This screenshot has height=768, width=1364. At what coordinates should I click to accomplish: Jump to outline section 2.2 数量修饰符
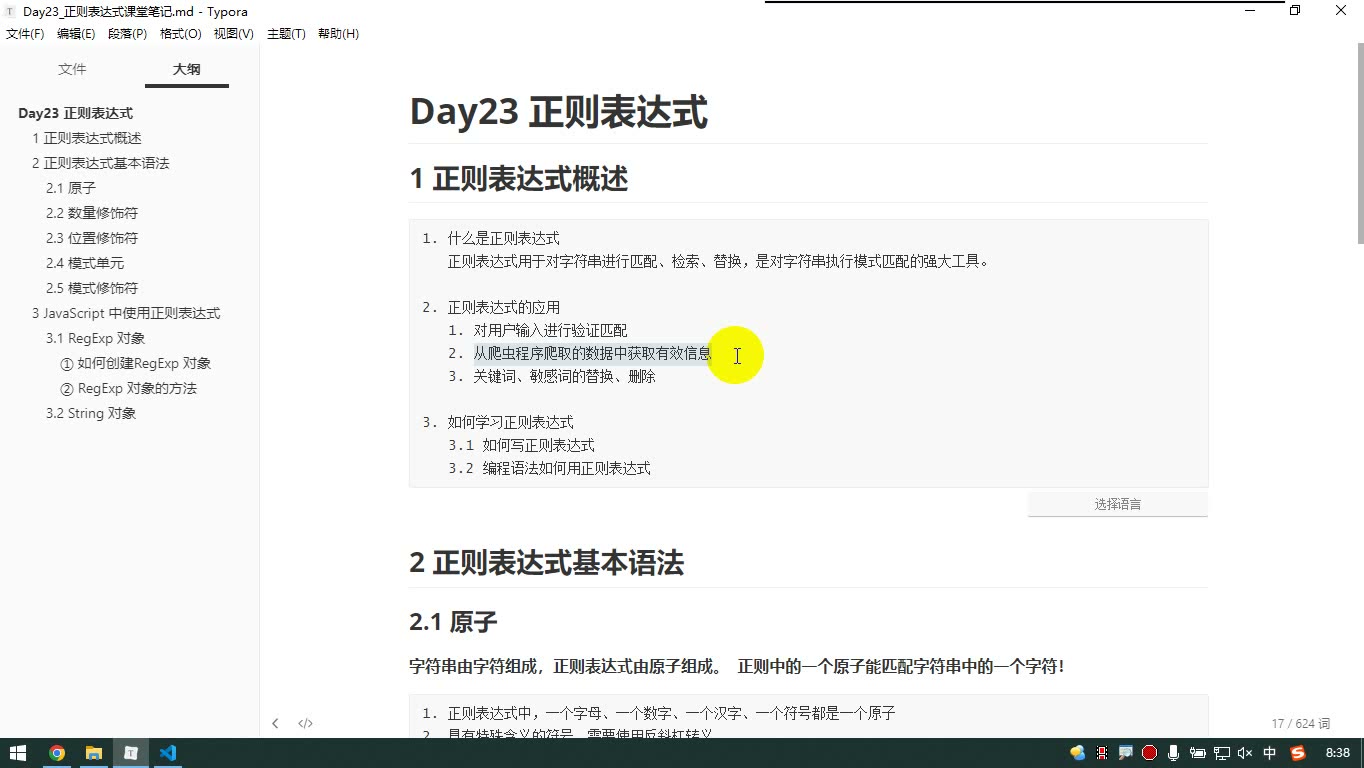point(92,213)
